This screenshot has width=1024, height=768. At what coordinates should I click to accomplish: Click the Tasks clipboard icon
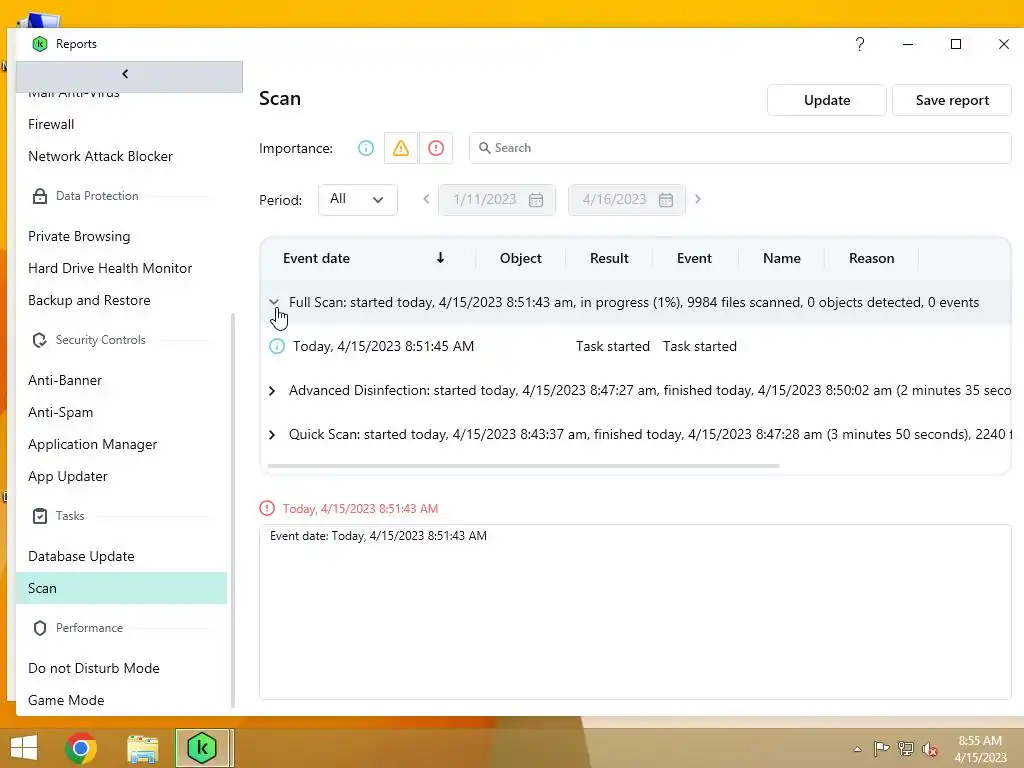click(40, 516)
